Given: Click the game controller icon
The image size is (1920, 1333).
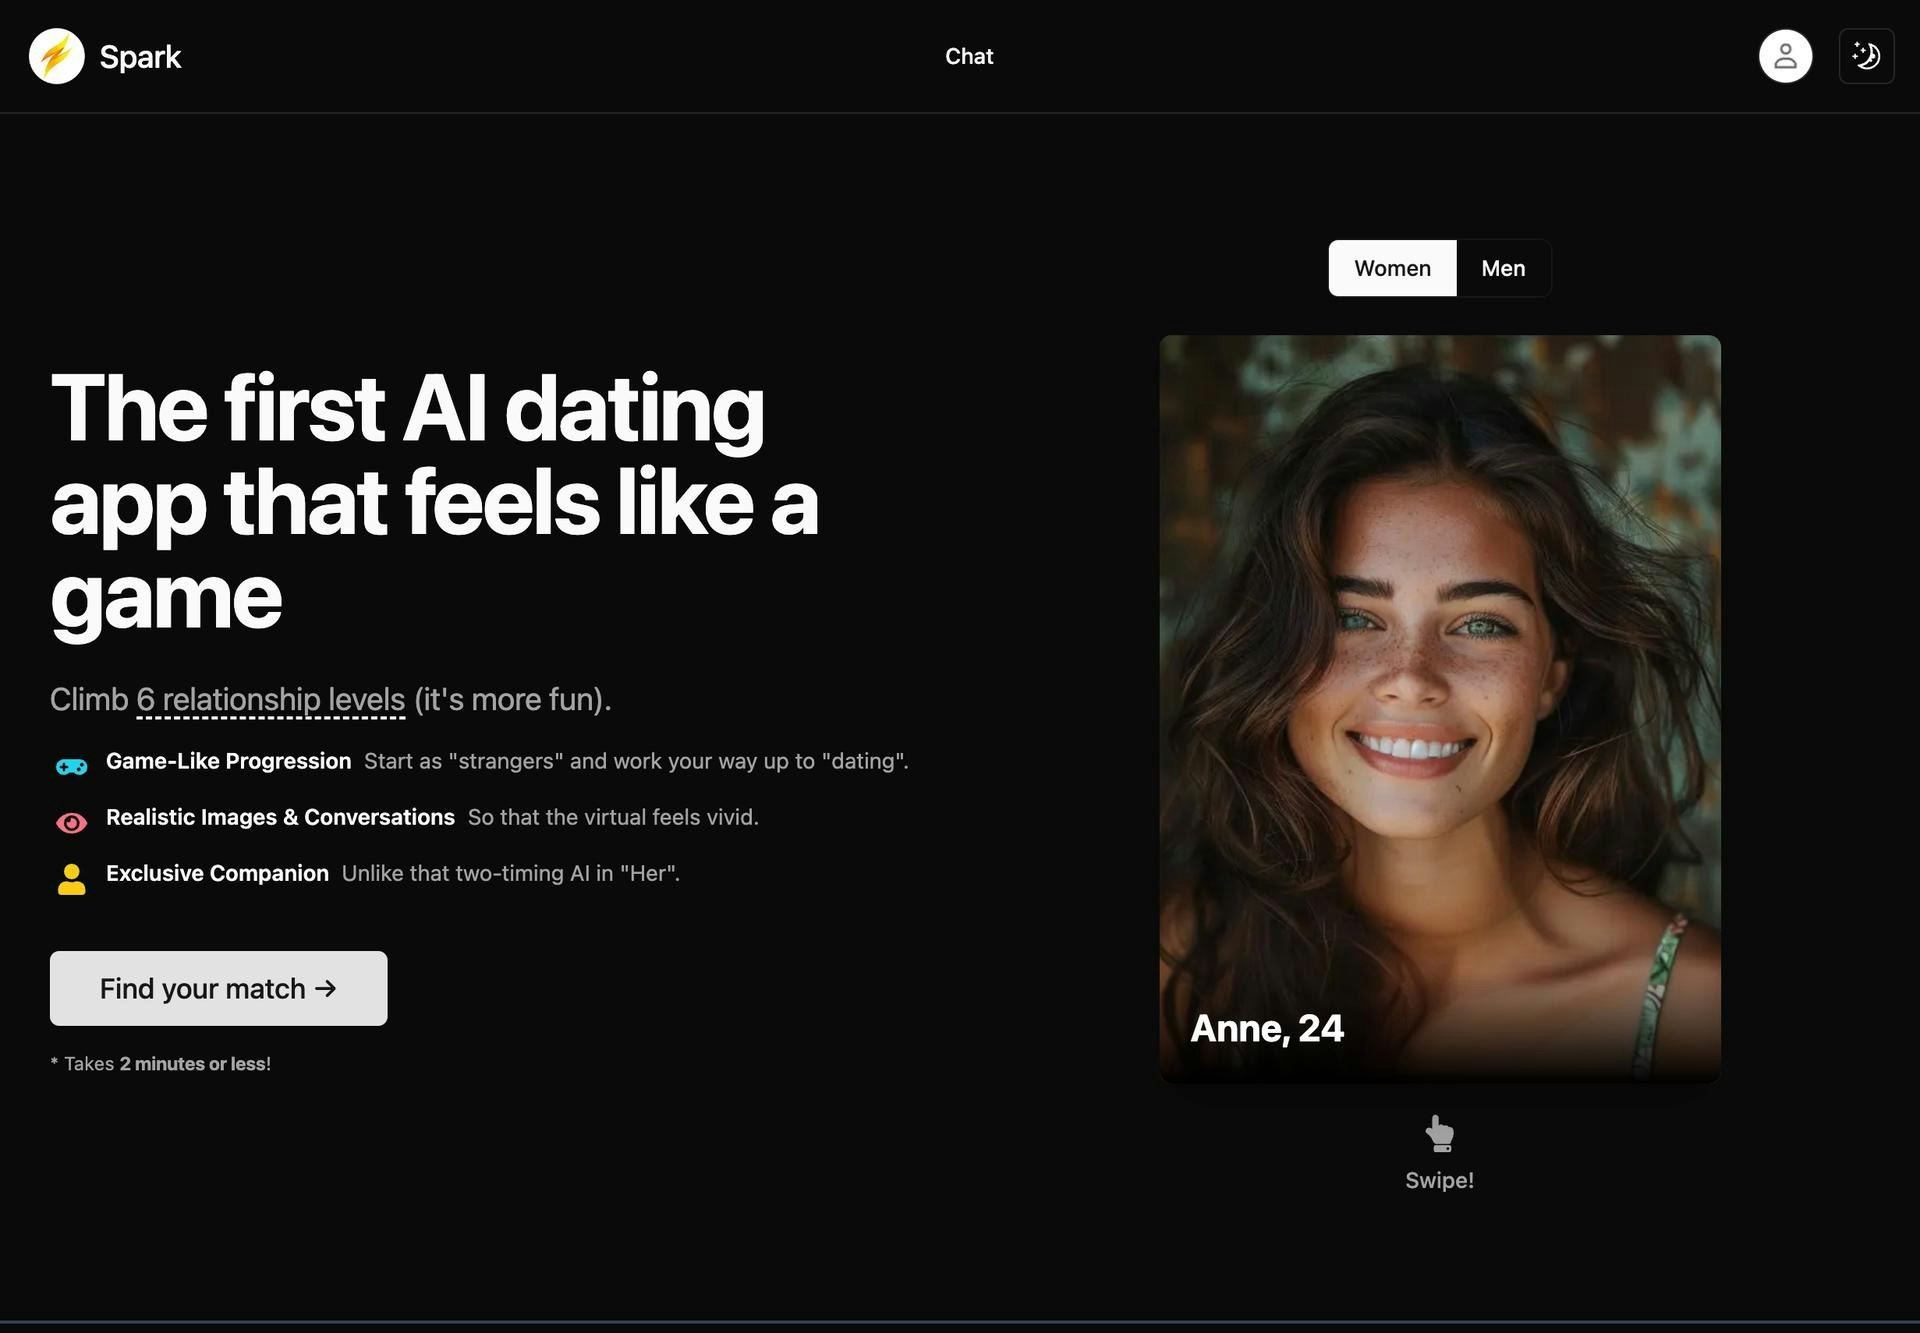Looking at the screenshot, I should tap(71, 767).
